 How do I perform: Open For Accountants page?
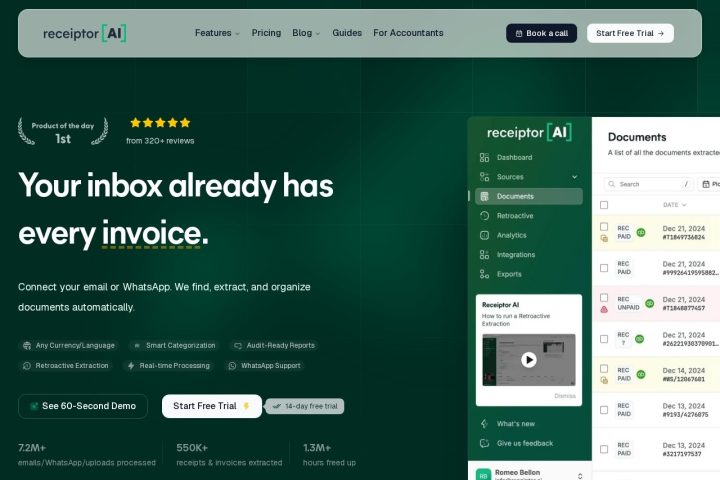pyautogui.click(x=408, y=33)
